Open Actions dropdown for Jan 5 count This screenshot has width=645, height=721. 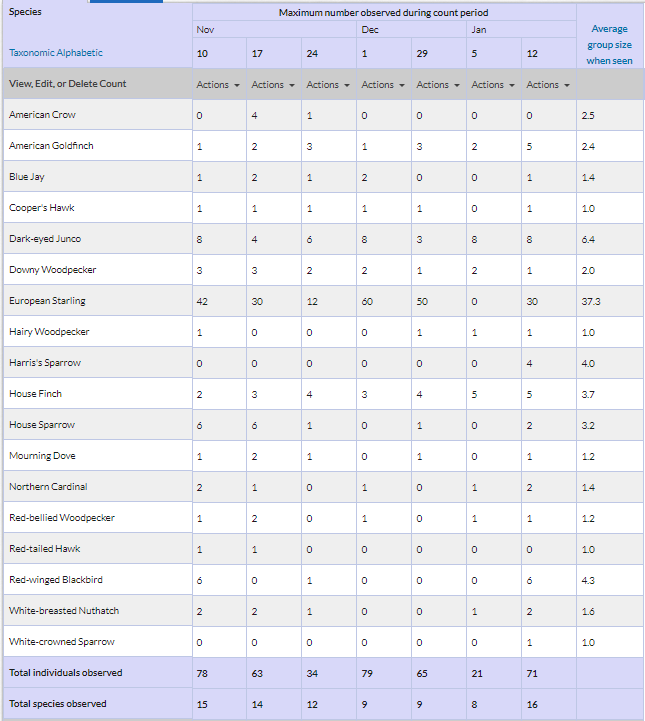click(x=493, y=85)
